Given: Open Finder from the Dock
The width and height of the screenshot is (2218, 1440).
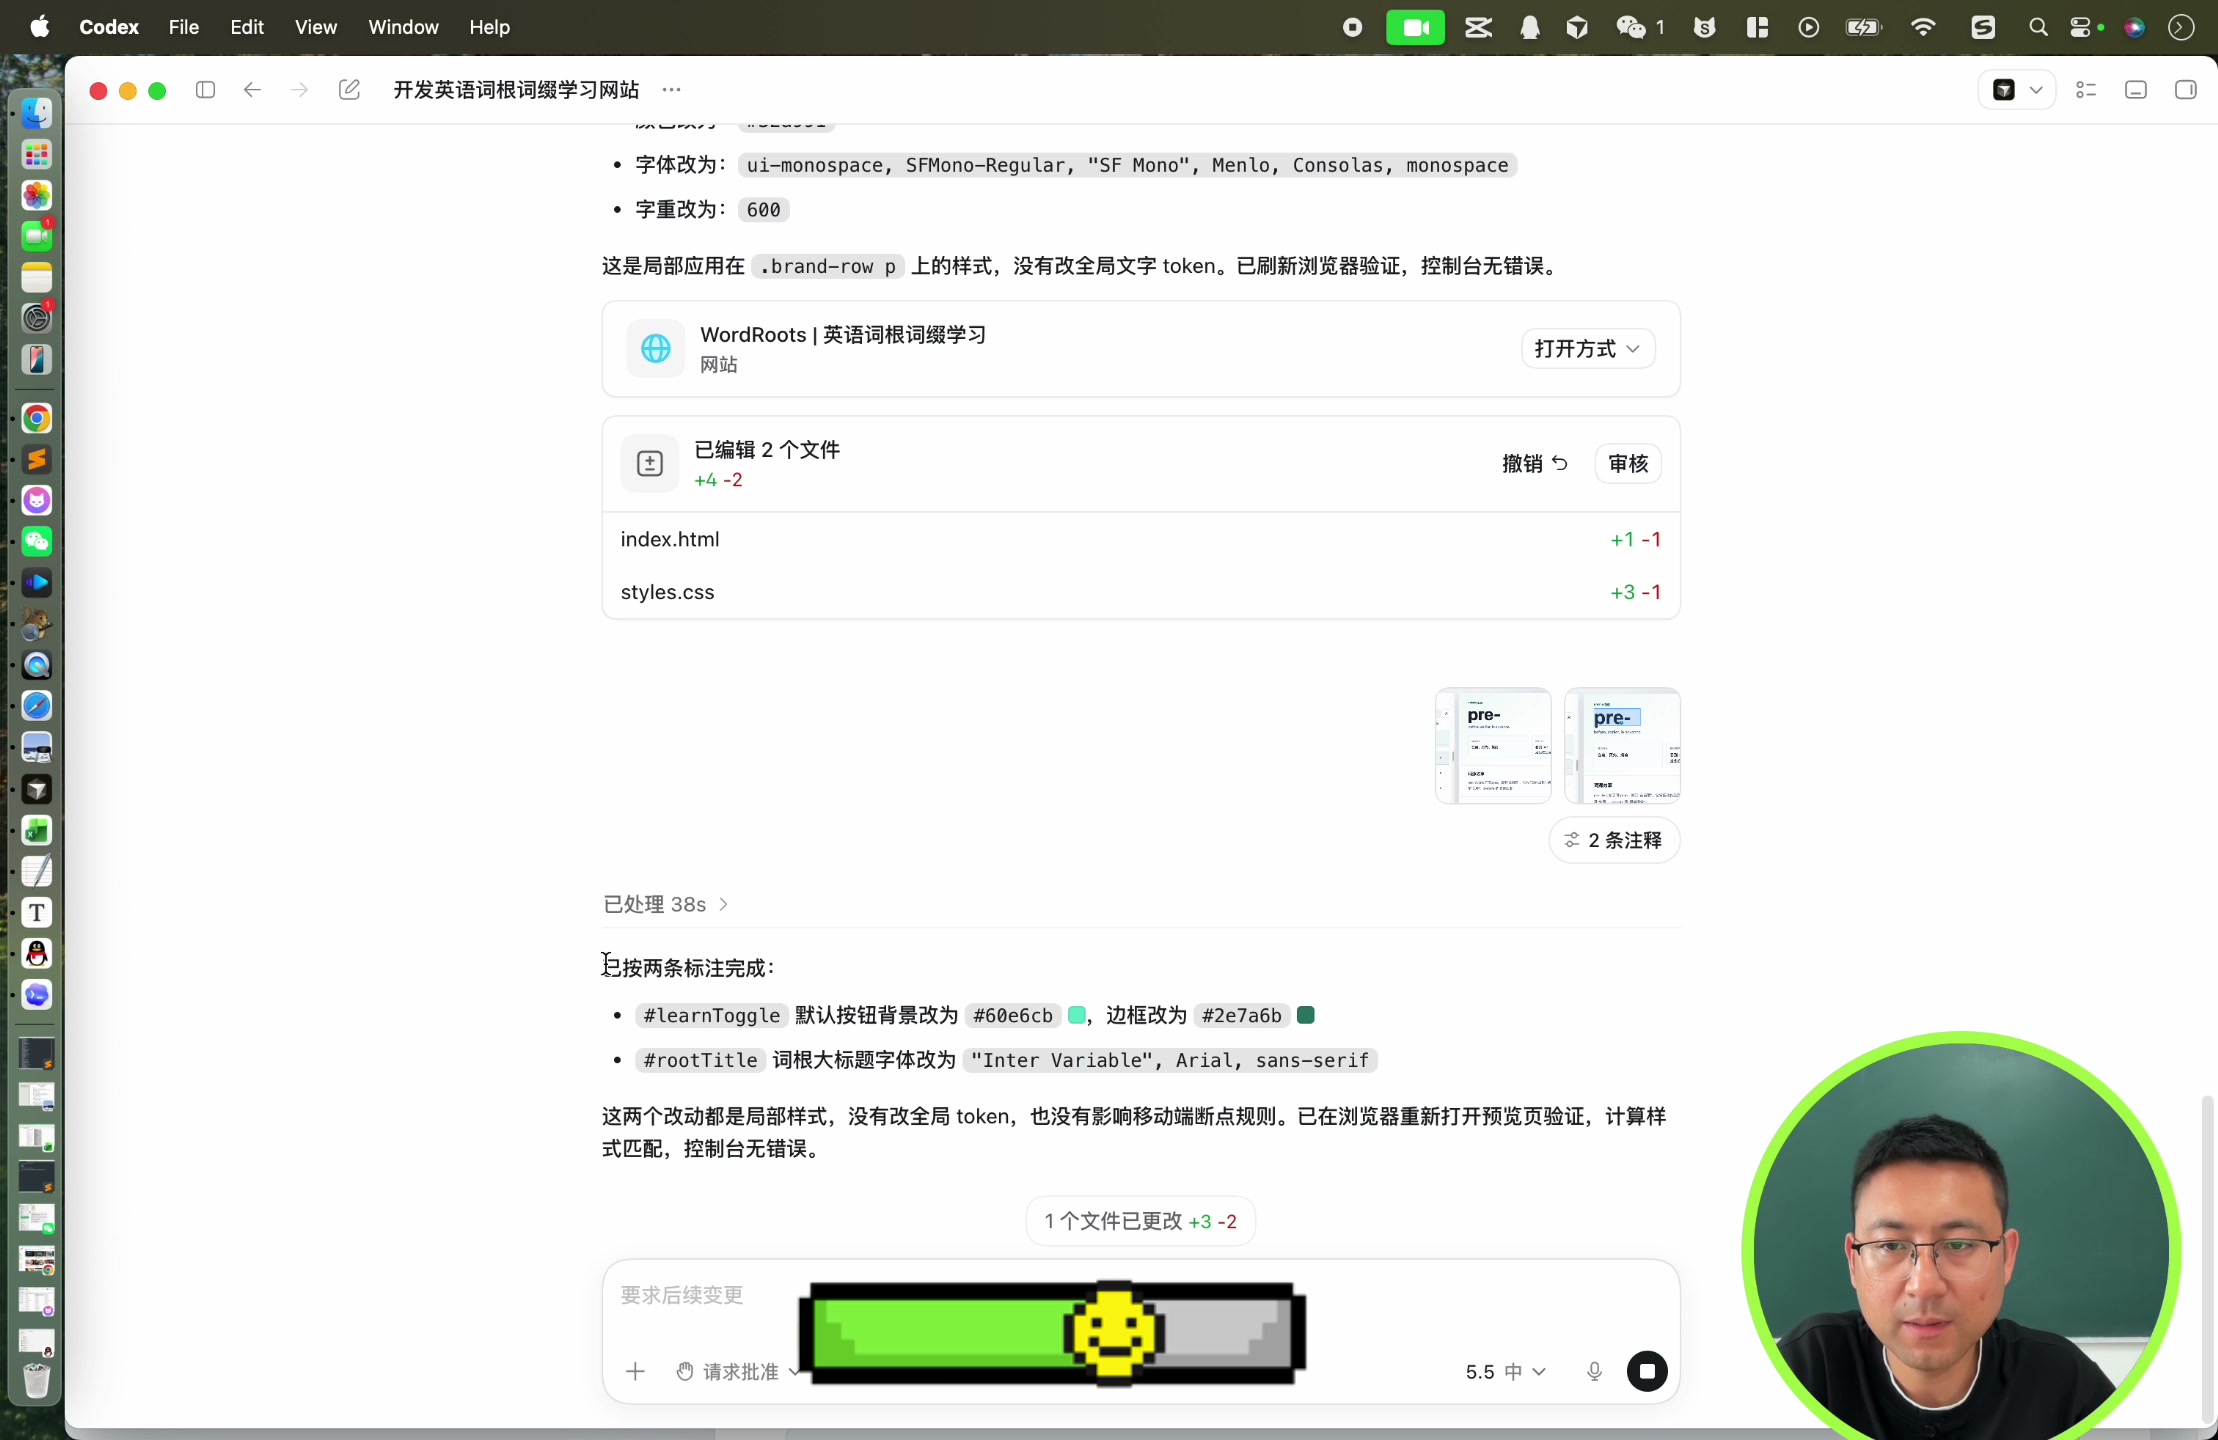Looking at the screenshot, I should pos(37,112).
